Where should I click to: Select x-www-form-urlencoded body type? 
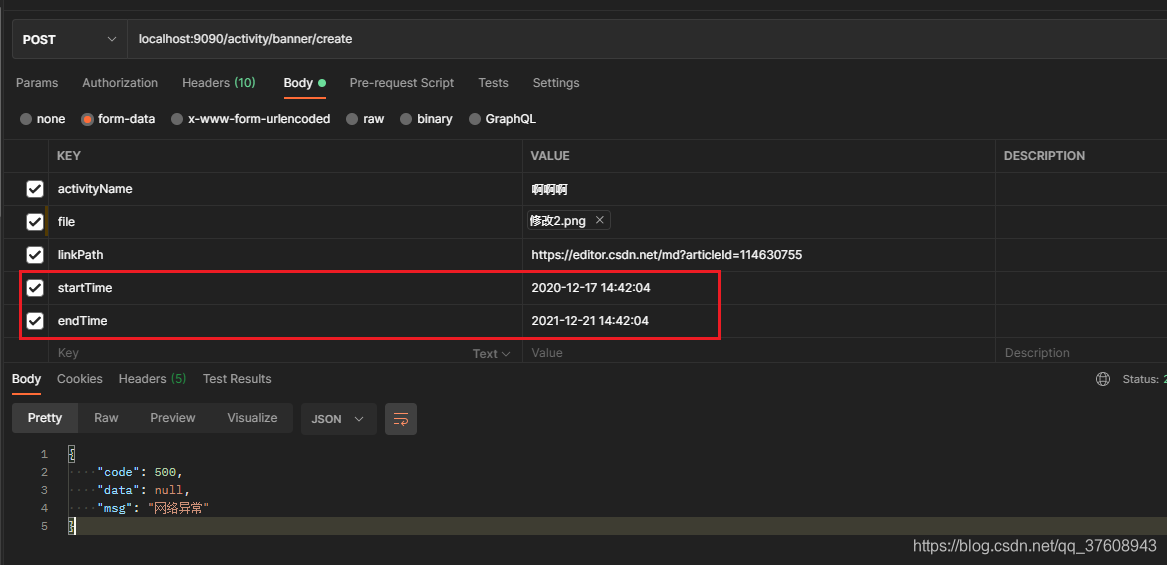(251, 119)
